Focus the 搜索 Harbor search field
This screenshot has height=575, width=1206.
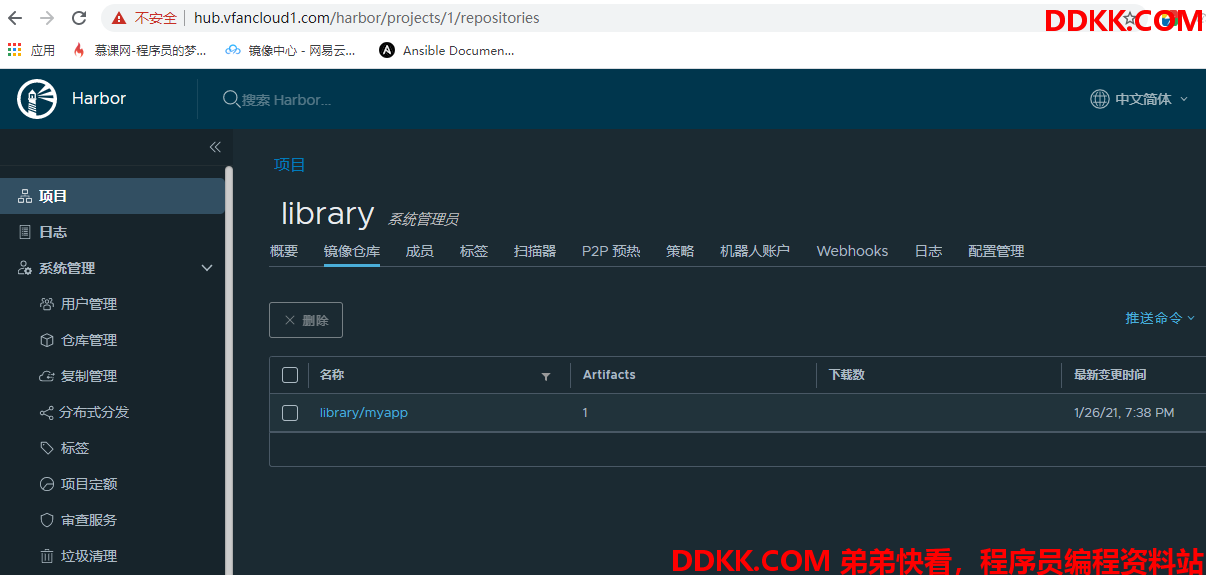[286, 99]
